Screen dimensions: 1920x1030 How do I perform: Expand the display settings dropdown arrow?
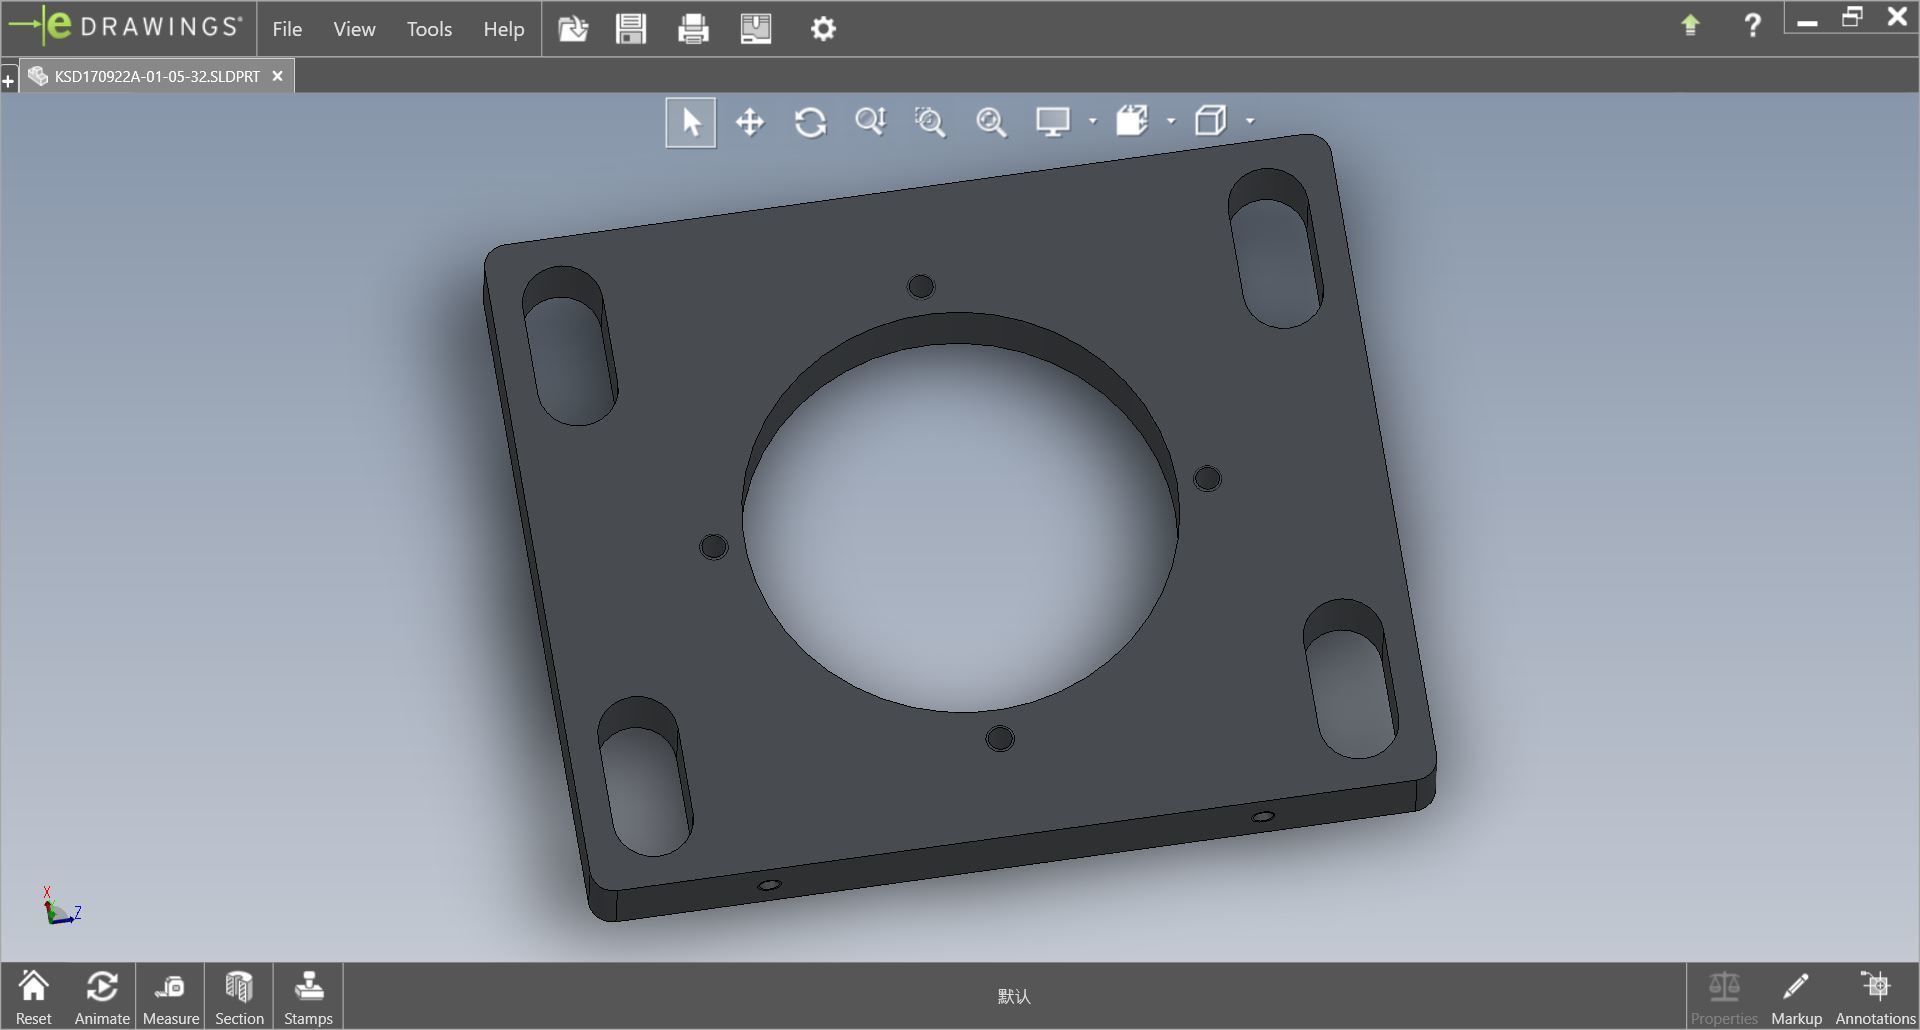[x=1092, y=122]
